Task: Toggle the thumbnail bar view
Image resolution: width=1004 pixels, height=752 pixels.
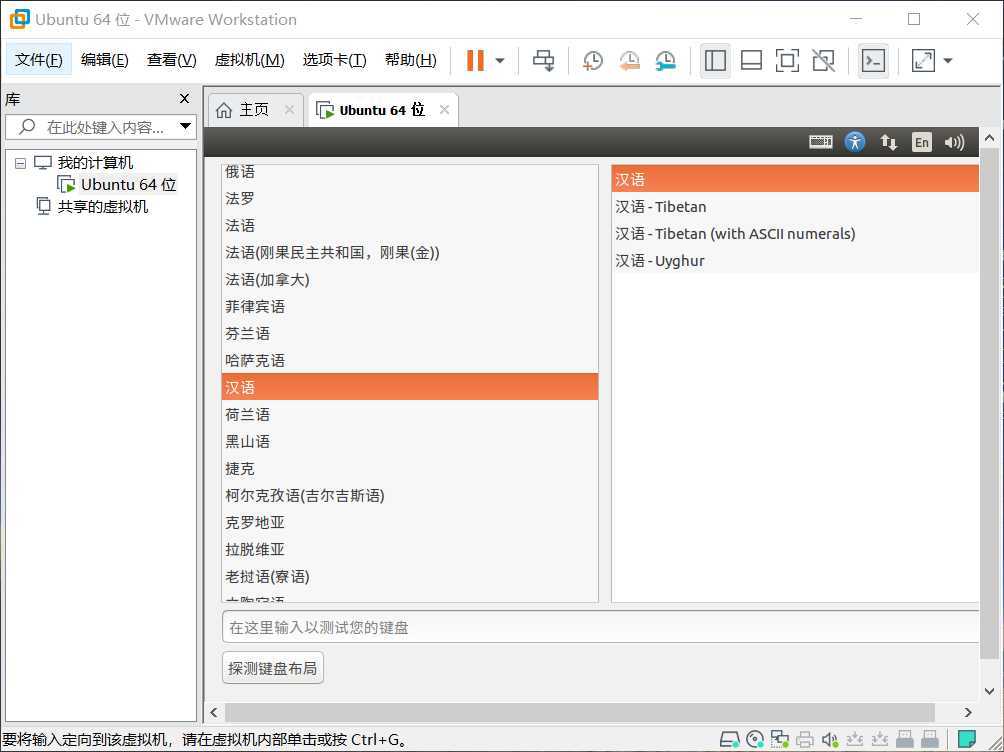Action: 751,60
